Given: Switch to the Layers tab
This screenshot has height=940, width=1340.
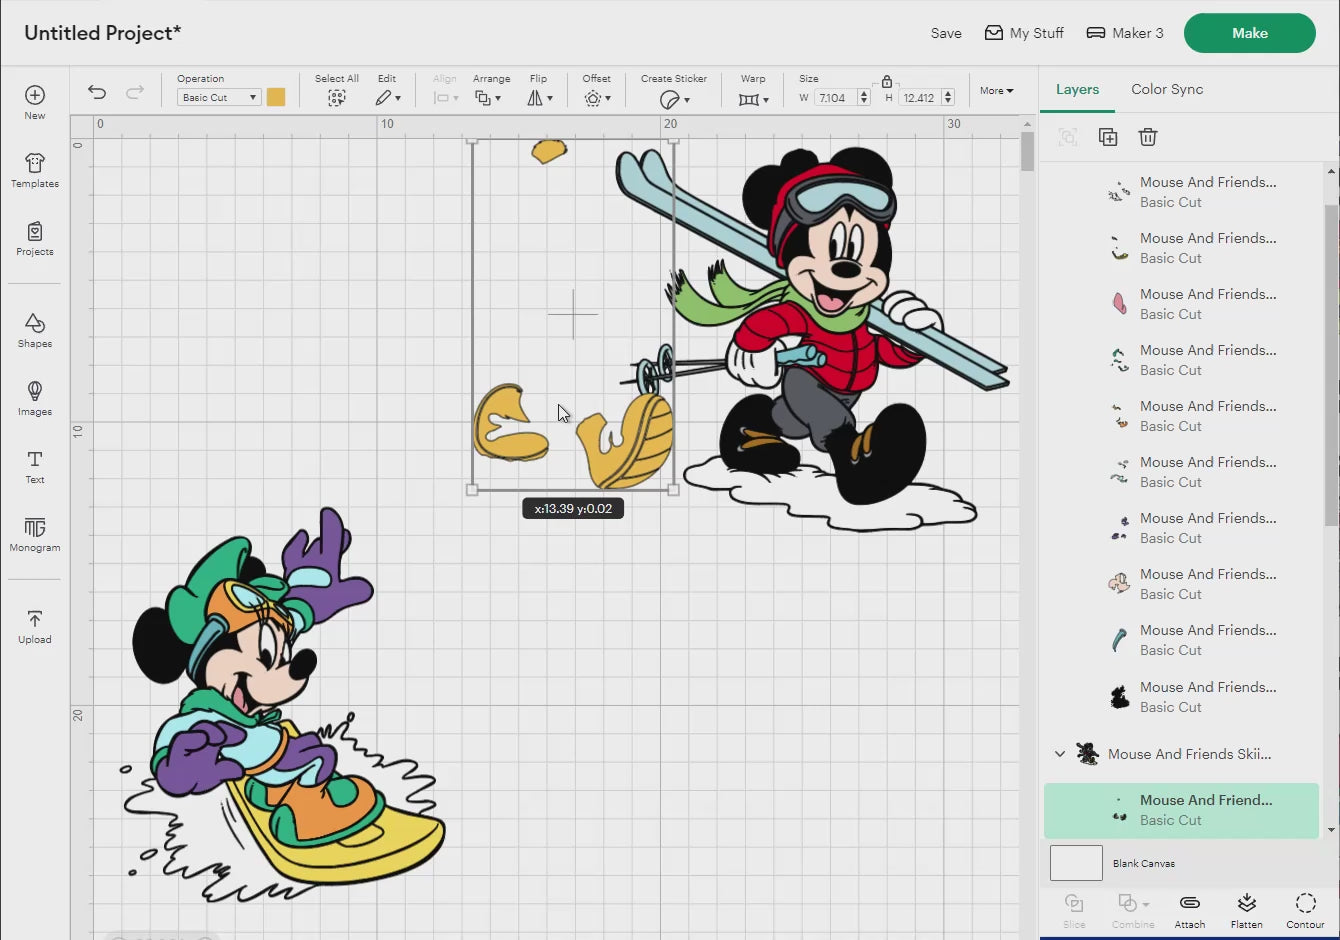Looking at the screenshot, I should (1077, 89).
